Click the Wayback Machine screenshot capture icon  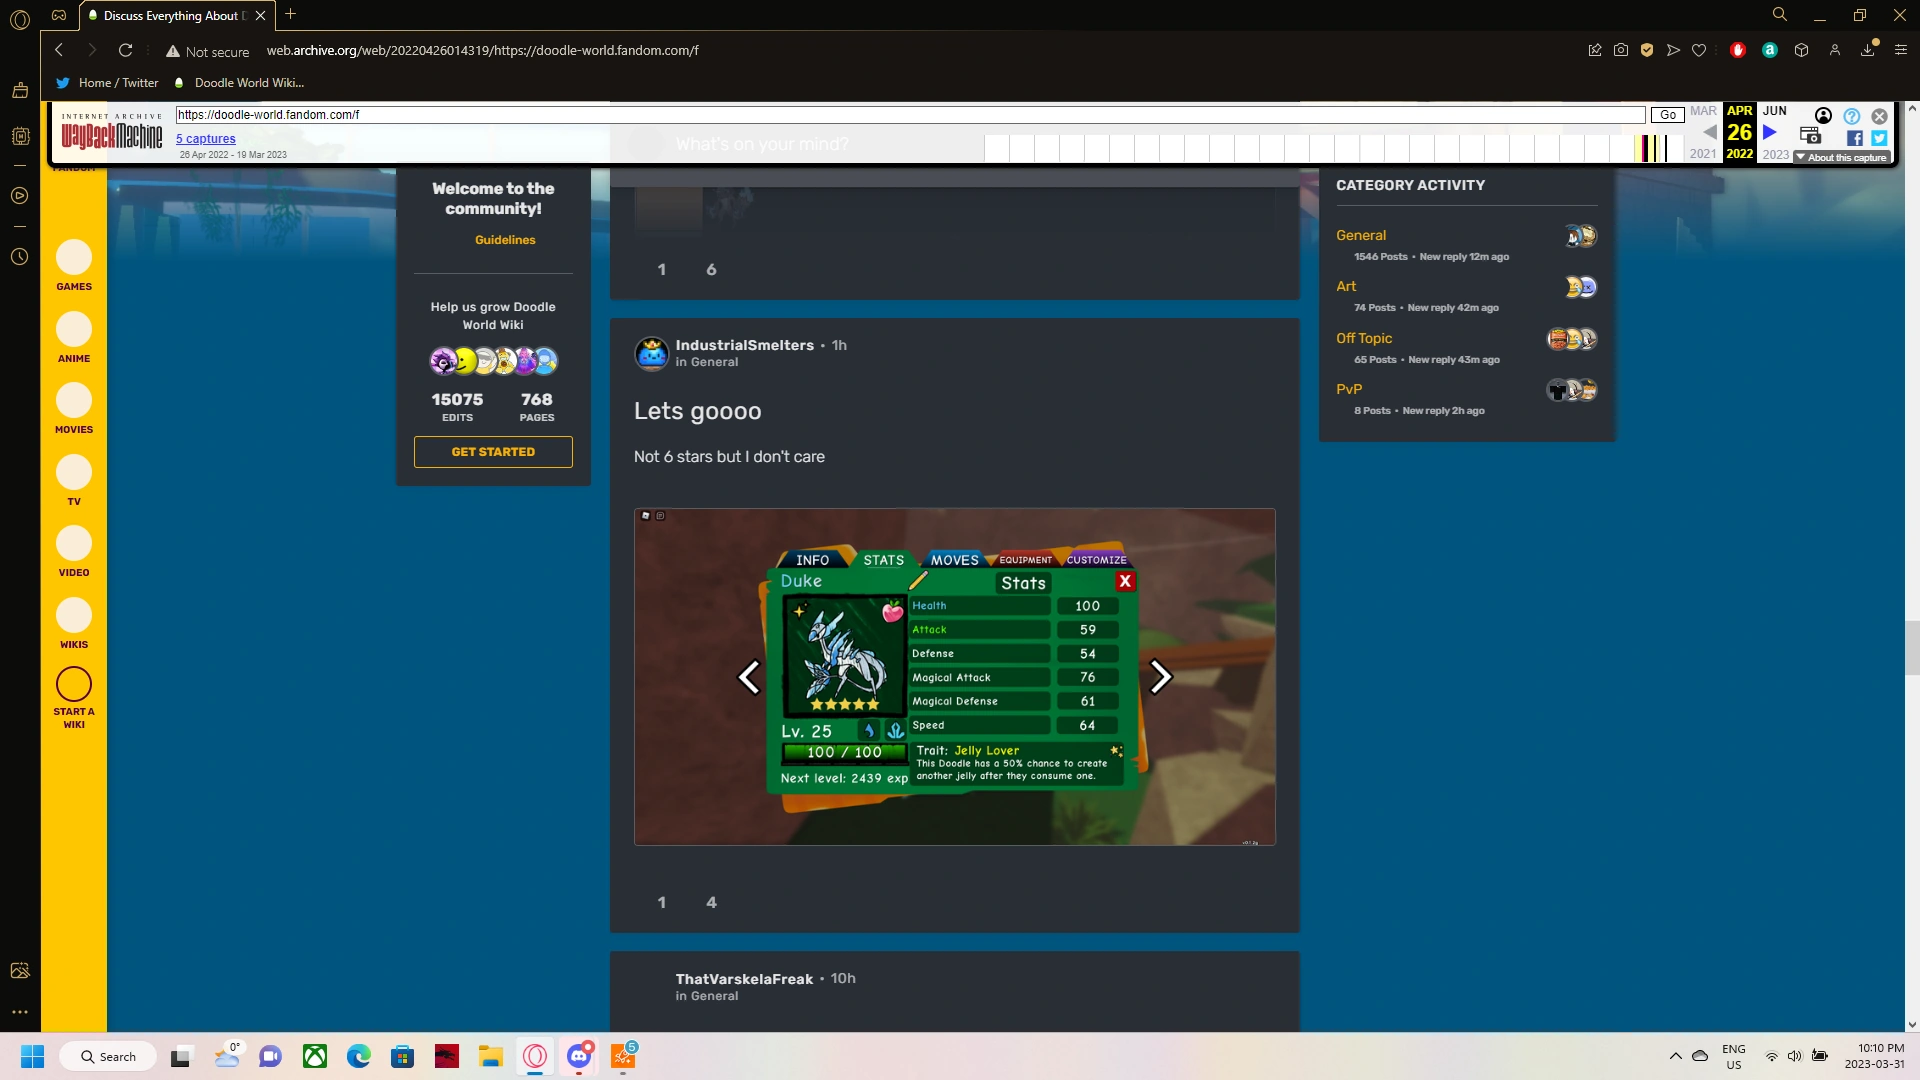[1810, 137]
